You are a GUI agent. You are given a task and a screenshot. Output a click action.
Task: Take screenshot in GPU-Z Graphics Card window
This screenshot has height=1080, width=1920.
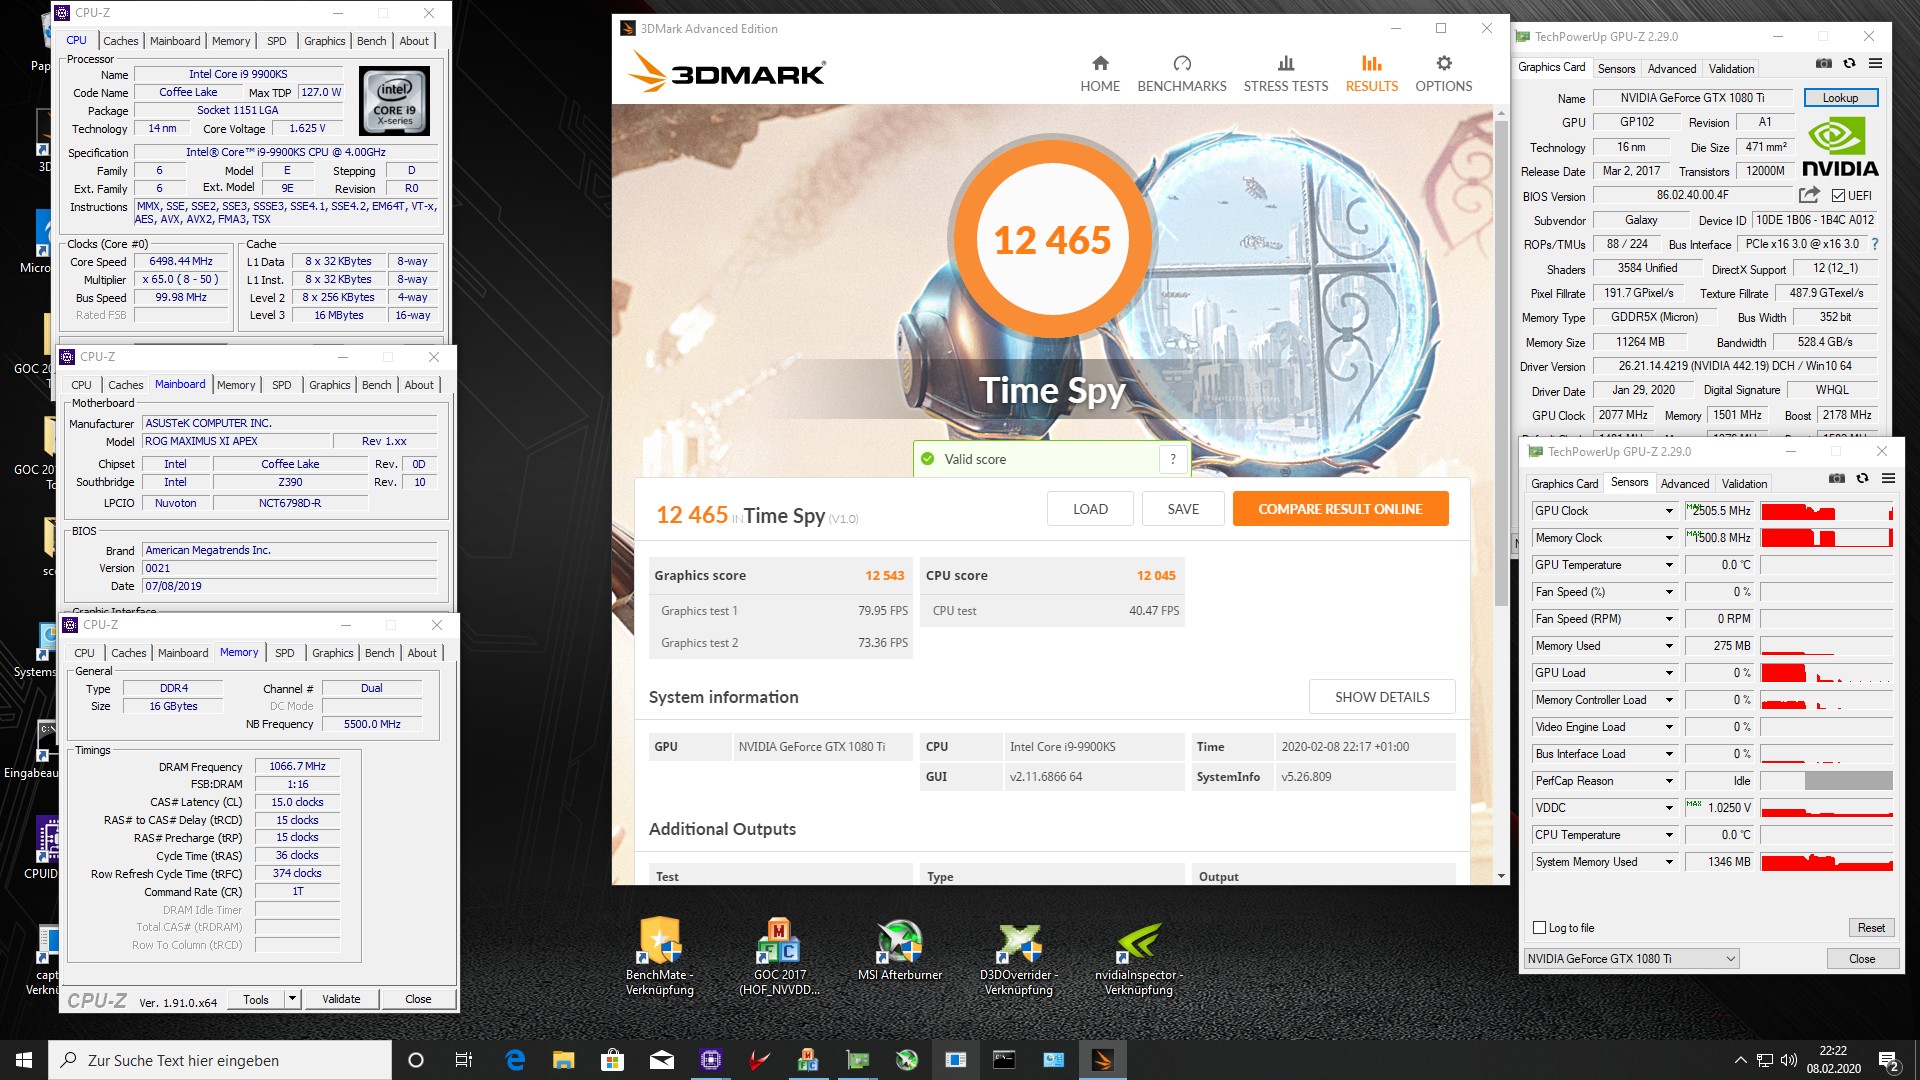pyautogui.click(x=1824, y=64)
